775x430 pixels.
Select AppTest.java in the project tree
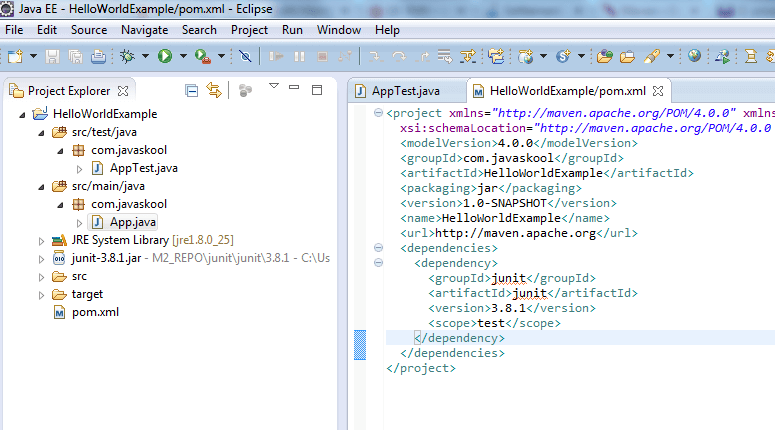143,168
